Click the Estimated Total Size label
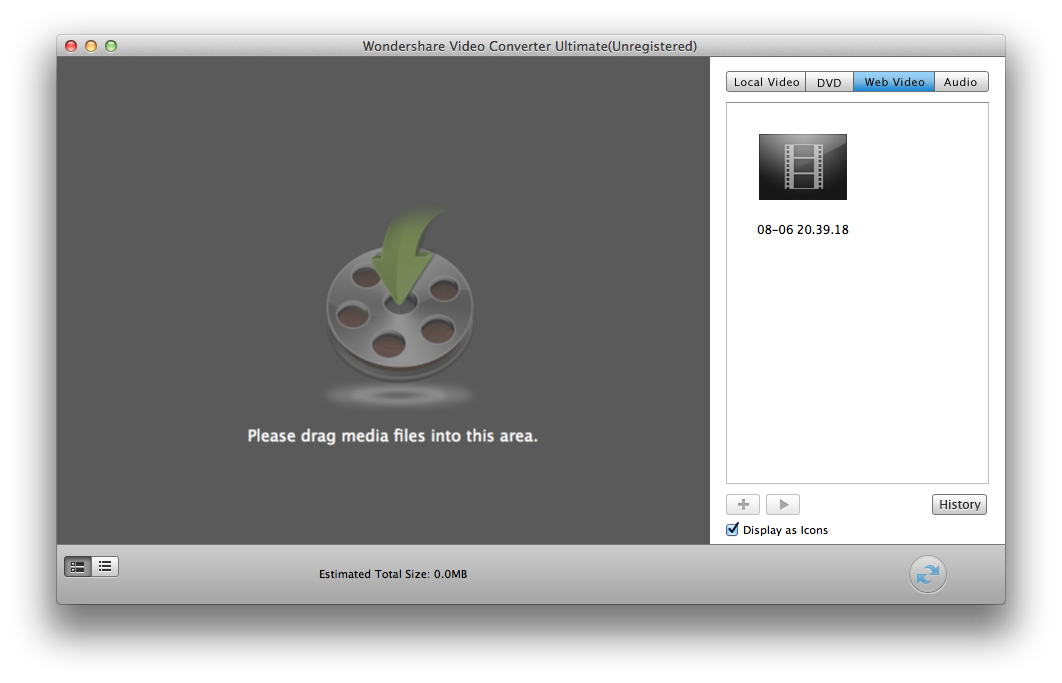This screenshot has height=683, width=1062. pos(393,574)
